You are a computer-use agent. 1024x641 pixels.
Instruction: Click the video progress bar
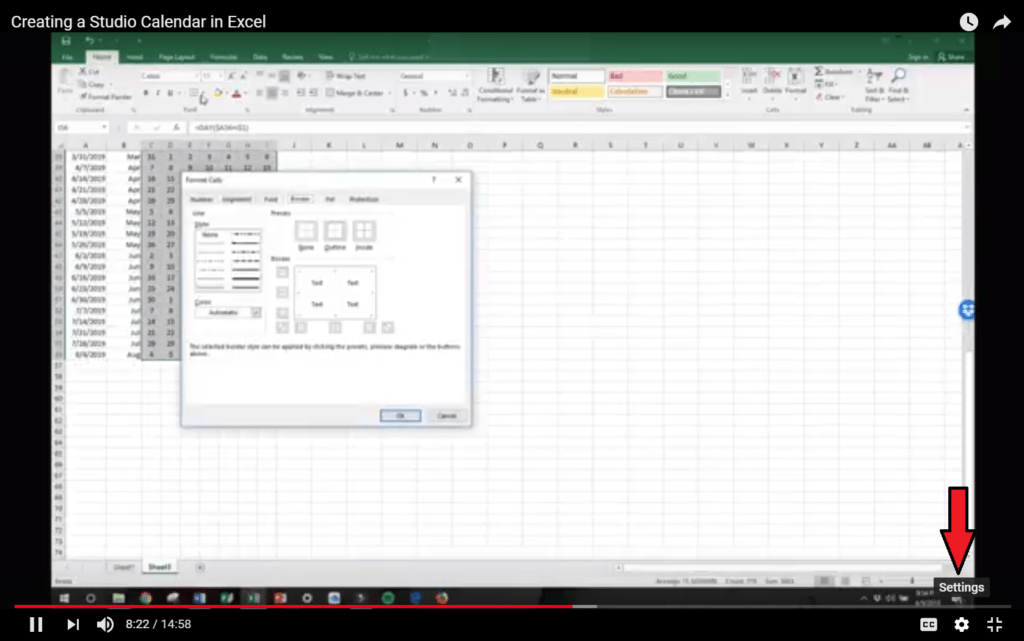click(x=400, y=606)
